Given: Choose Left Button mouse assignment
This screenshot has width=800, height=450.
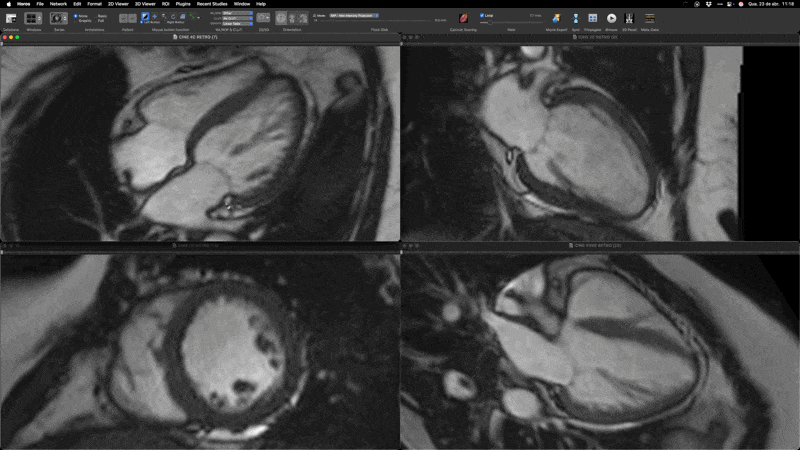Looking at the screenshot, I should (149, 22).
